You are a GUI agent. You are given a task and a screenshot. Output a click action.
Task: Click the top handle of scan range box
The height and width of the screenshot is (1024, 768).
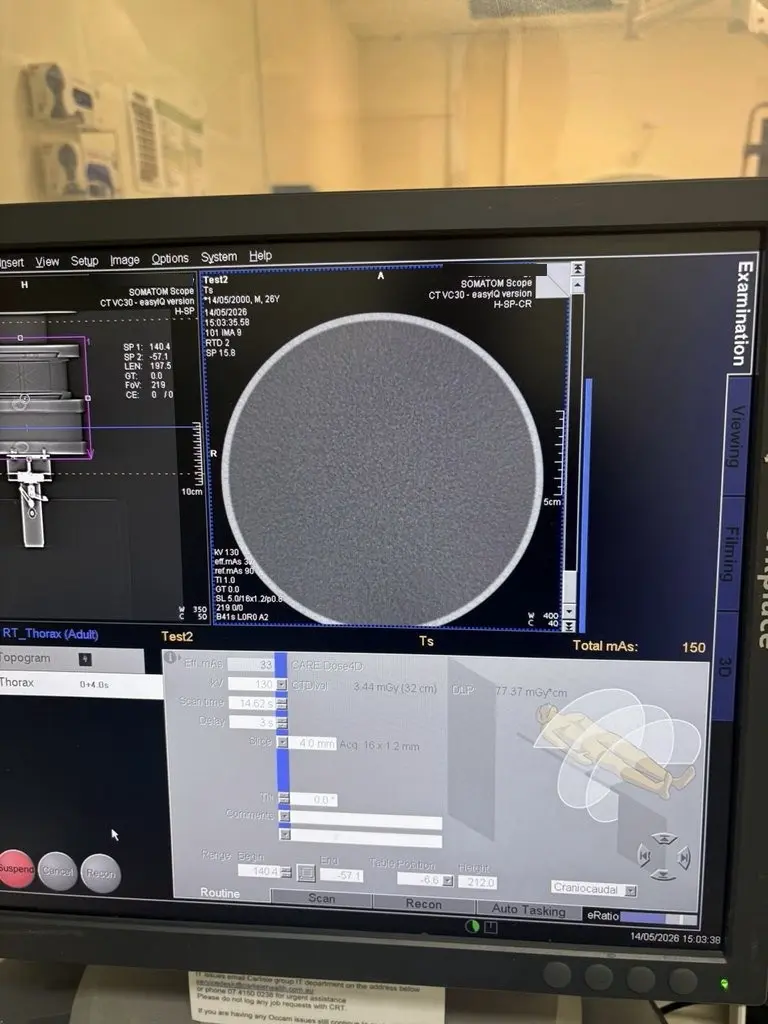[20, 338]
